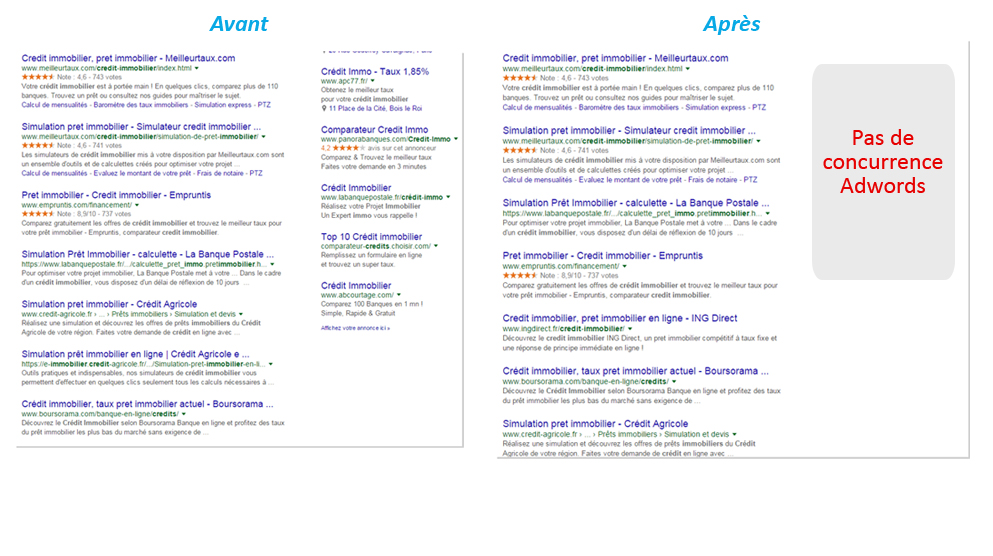Viewport: 993px width, 556px height.
Task: Open La Banque Postale calculette result in Avant panel
Action: click(148, 255)
